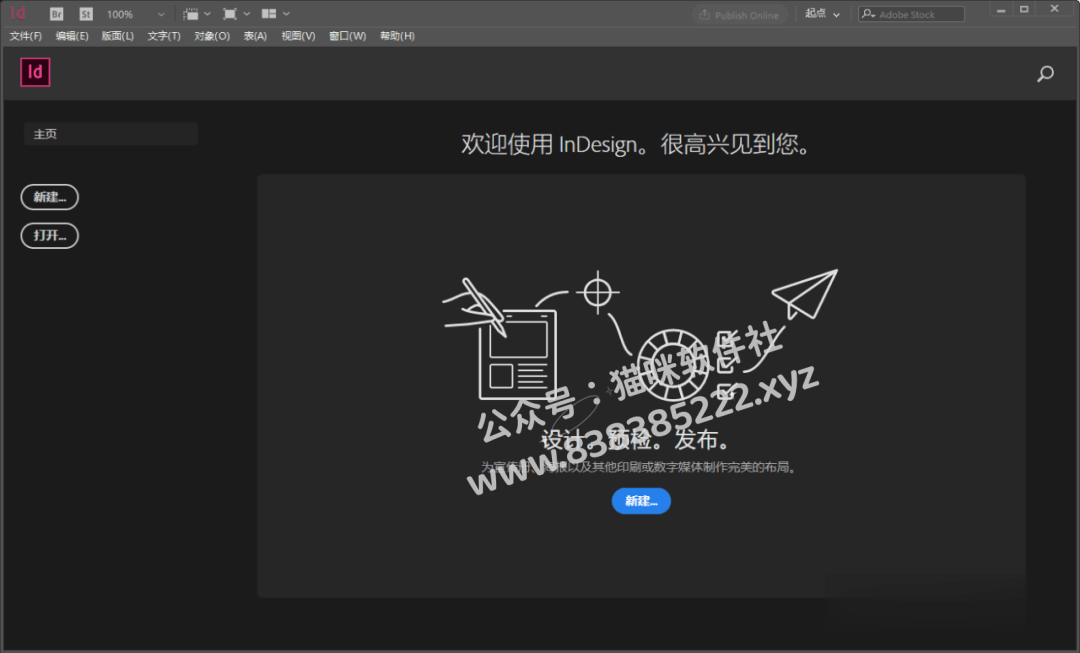Open the view options dropdown
Viewport: 1080px width, 653px height.
point(197,14)
